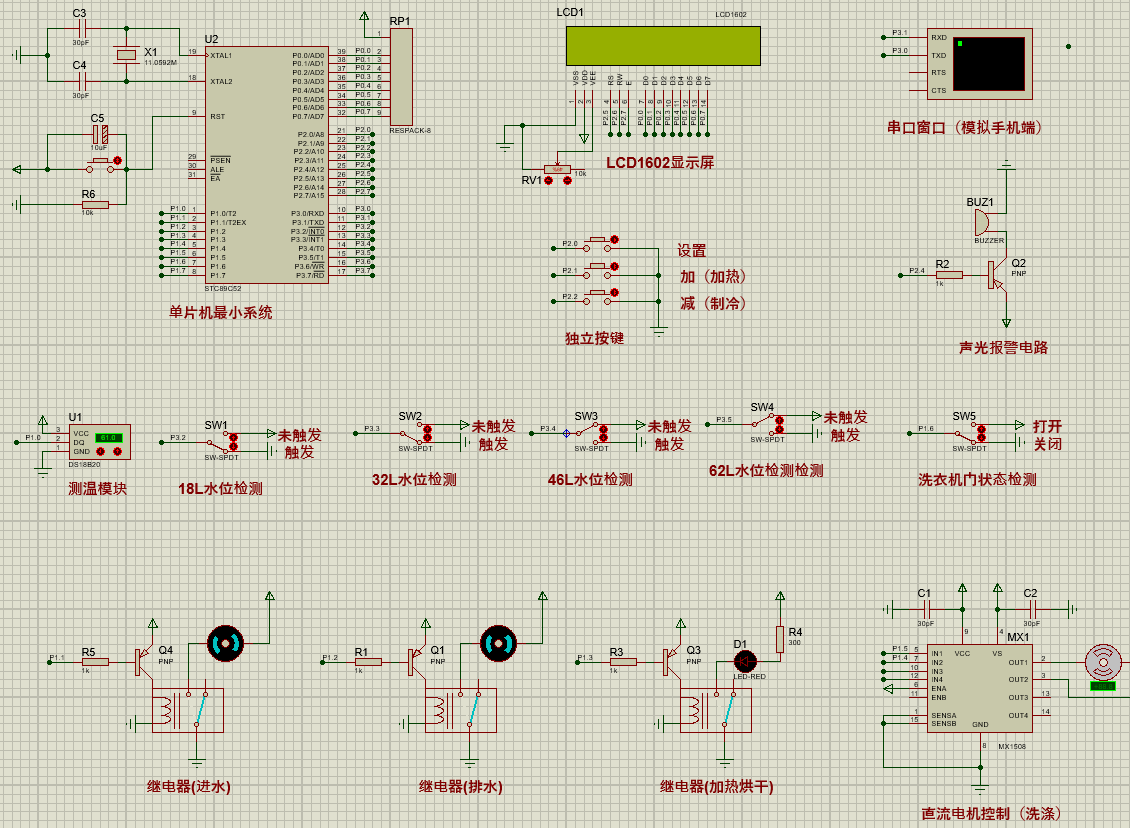This screenshot has height=828, width=1130.
Task: Select resistor R1 on the P1.2 line
Action: click(x=368, y=662)
